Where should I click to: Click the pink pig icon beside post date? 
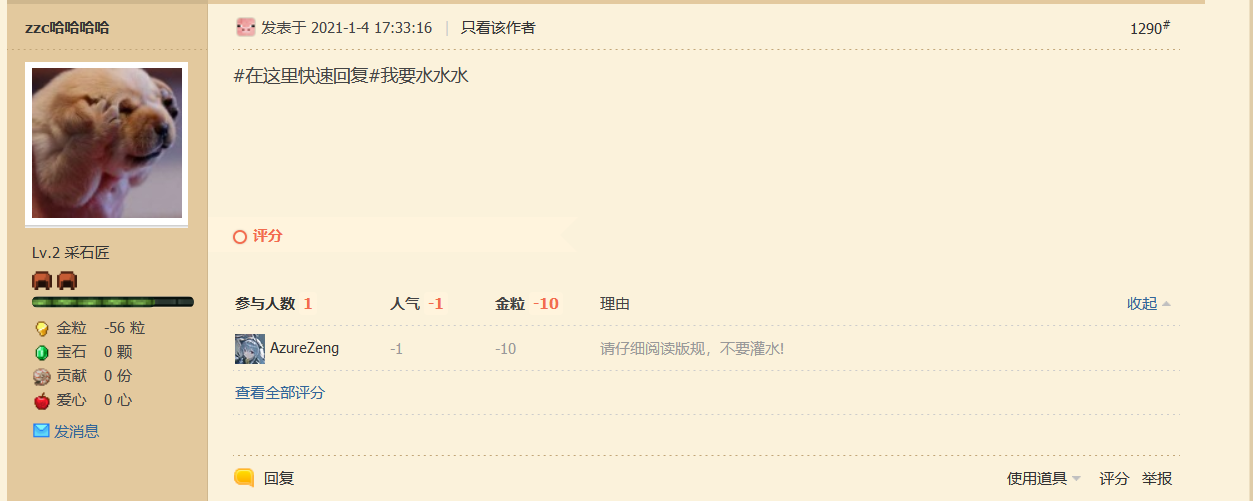click(245, 27)
